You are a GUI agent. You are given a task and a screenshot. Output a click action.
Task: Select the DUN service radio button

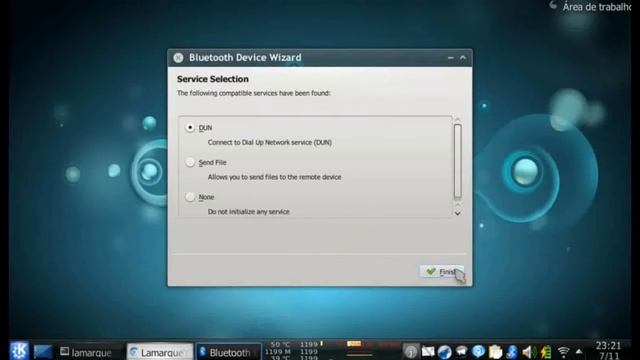[x=190, y=128]
